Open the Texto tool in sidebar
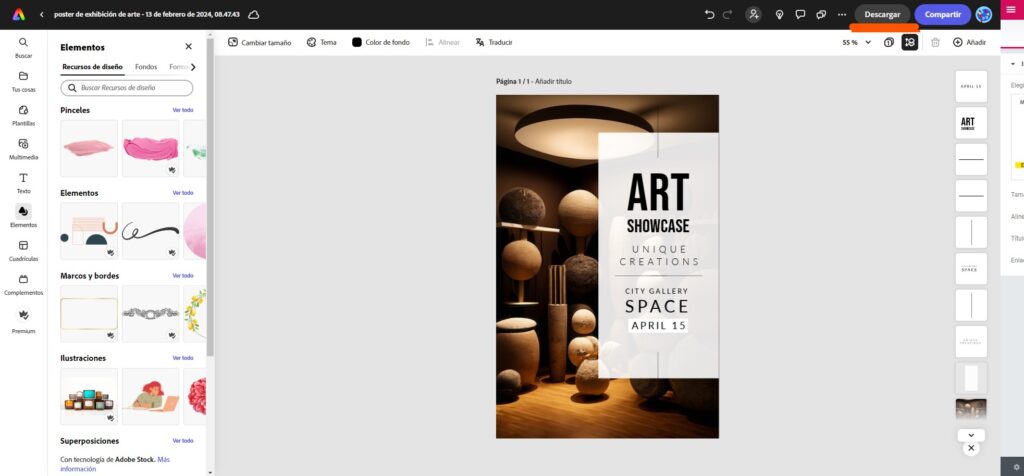The height and width of the screenshot is (476, 1024). click(23, 182)
